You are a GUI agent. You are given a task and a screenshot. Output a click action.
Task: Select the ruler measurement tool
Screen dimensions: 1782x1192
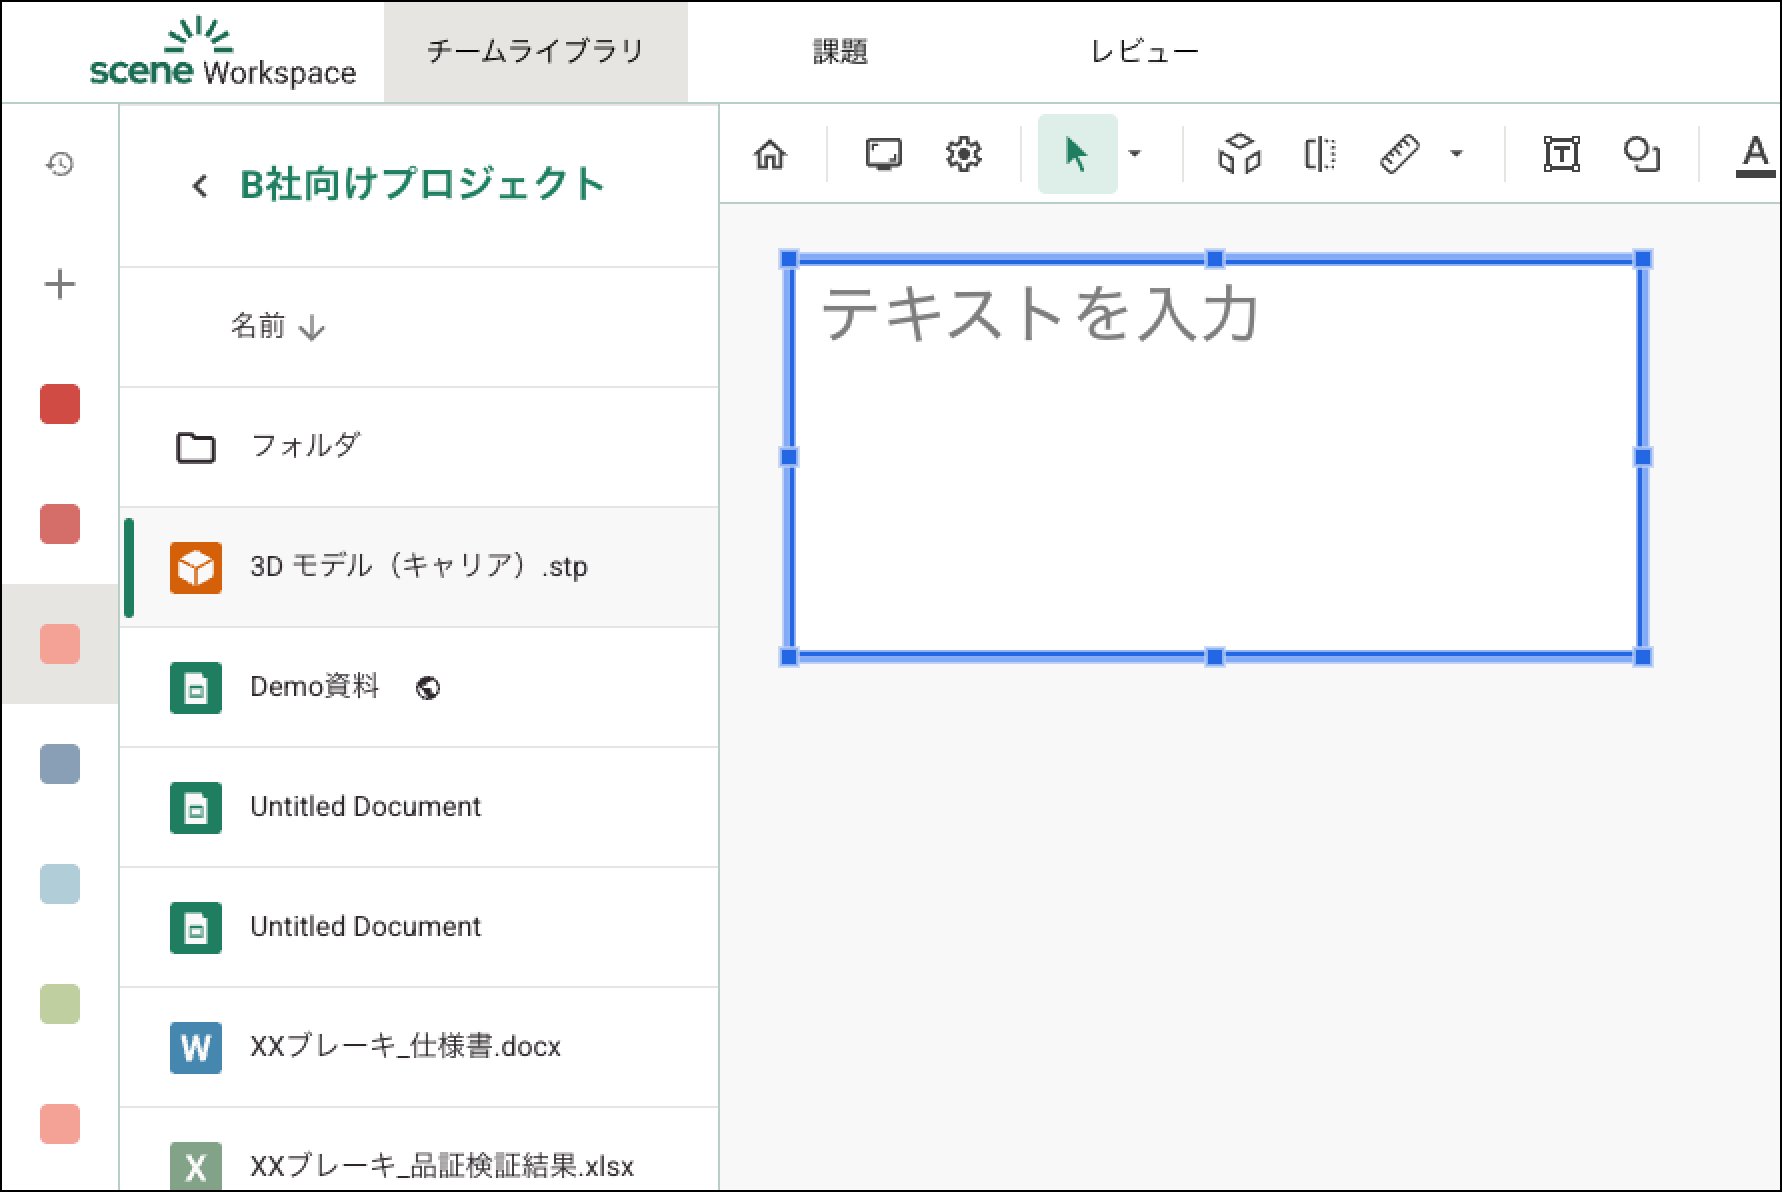pos(1399,155)
